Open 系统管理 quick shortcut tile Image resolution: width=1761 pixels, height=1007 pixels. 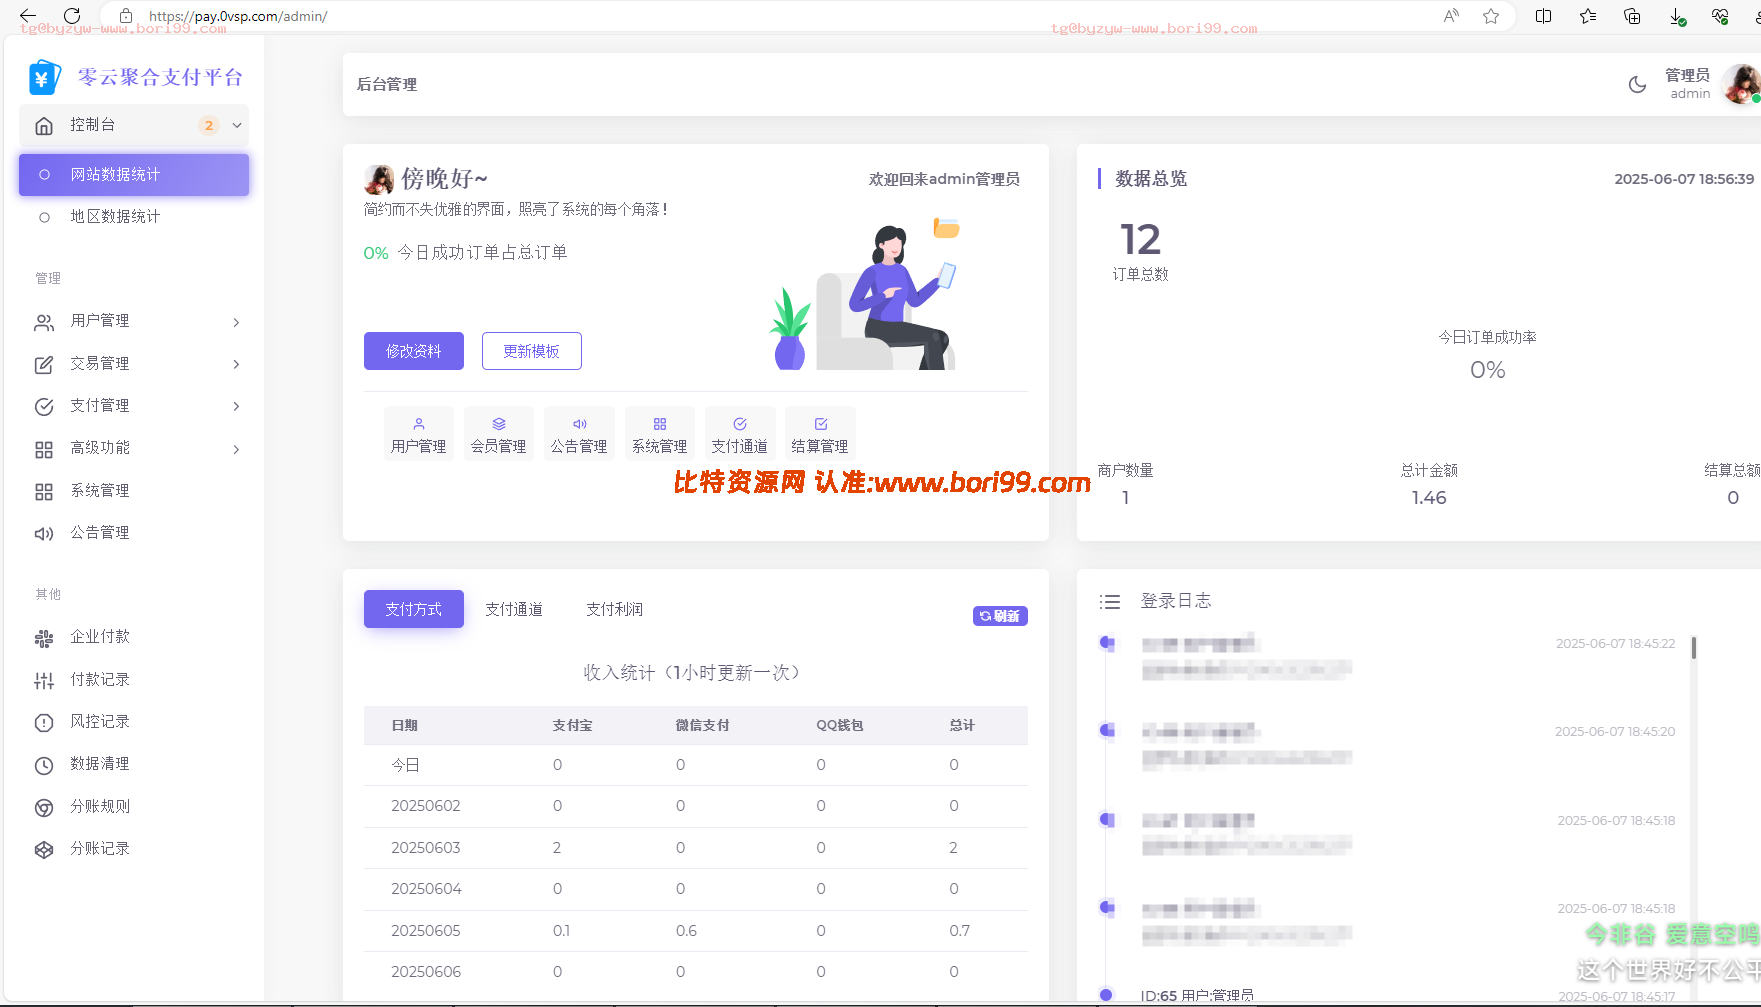(660, 434)
